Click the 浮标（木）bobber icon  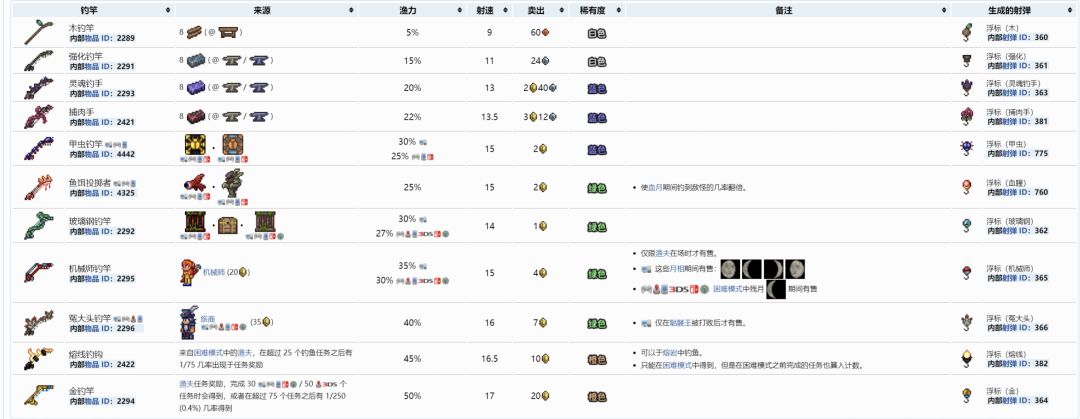coord(966,32)
